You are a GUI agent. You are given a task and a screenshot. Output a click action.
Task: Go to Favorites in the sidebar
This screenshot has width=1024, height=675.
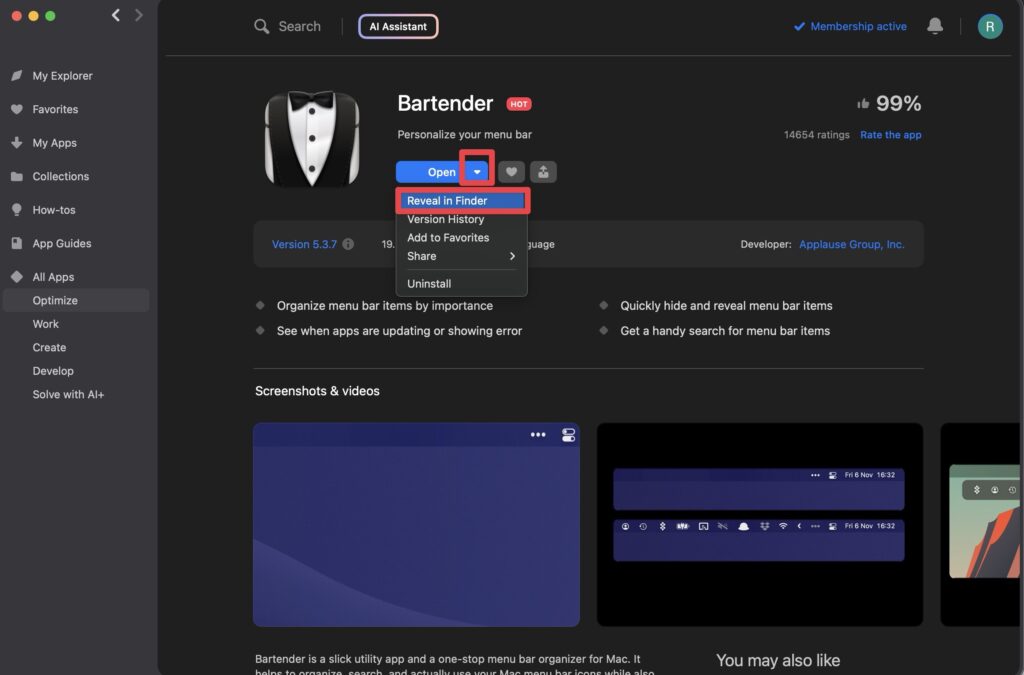click(x=56, y=109)
